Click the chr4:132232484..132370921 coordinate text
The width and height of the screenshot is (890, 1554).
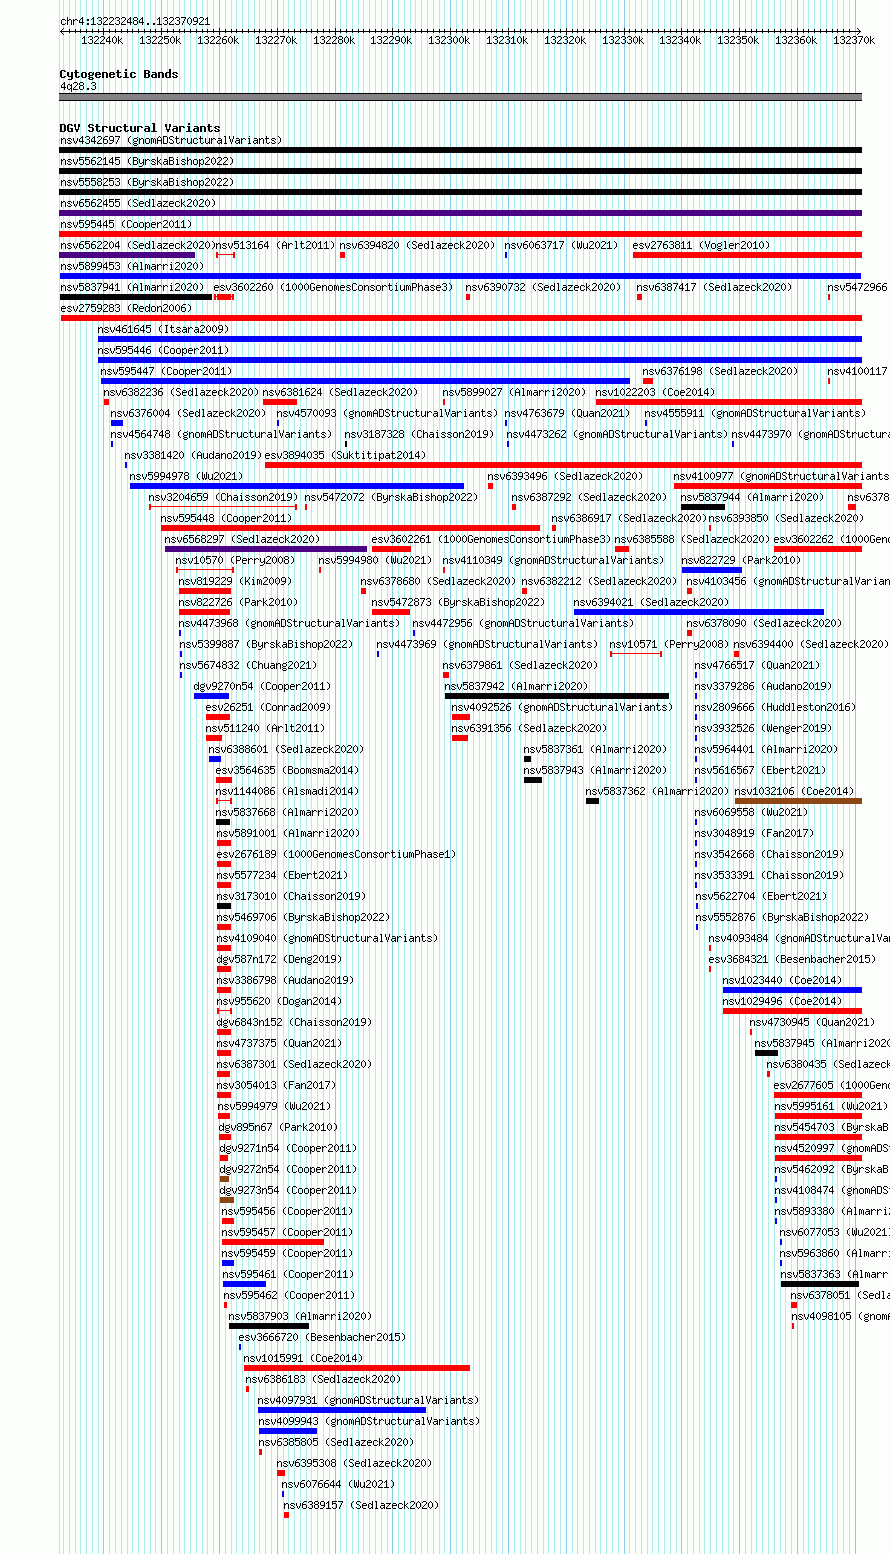[135, 21]
